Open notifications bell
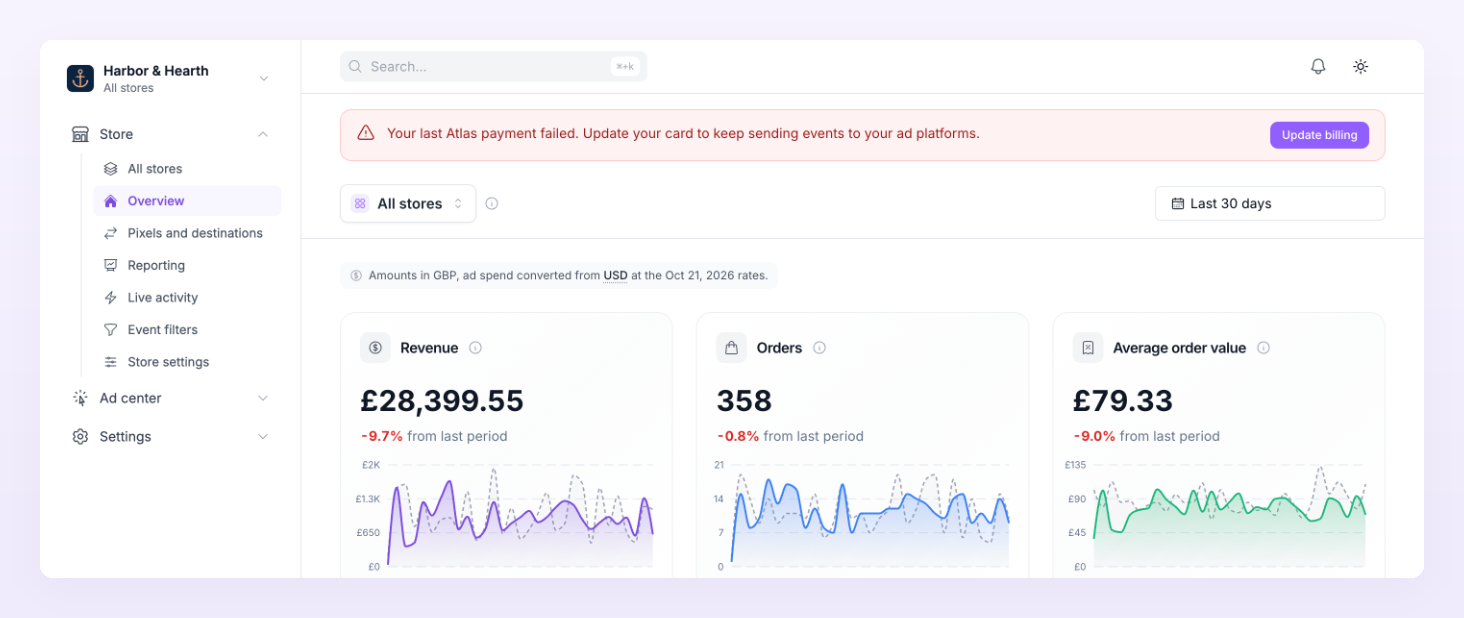 click(x=1318, y=67)
